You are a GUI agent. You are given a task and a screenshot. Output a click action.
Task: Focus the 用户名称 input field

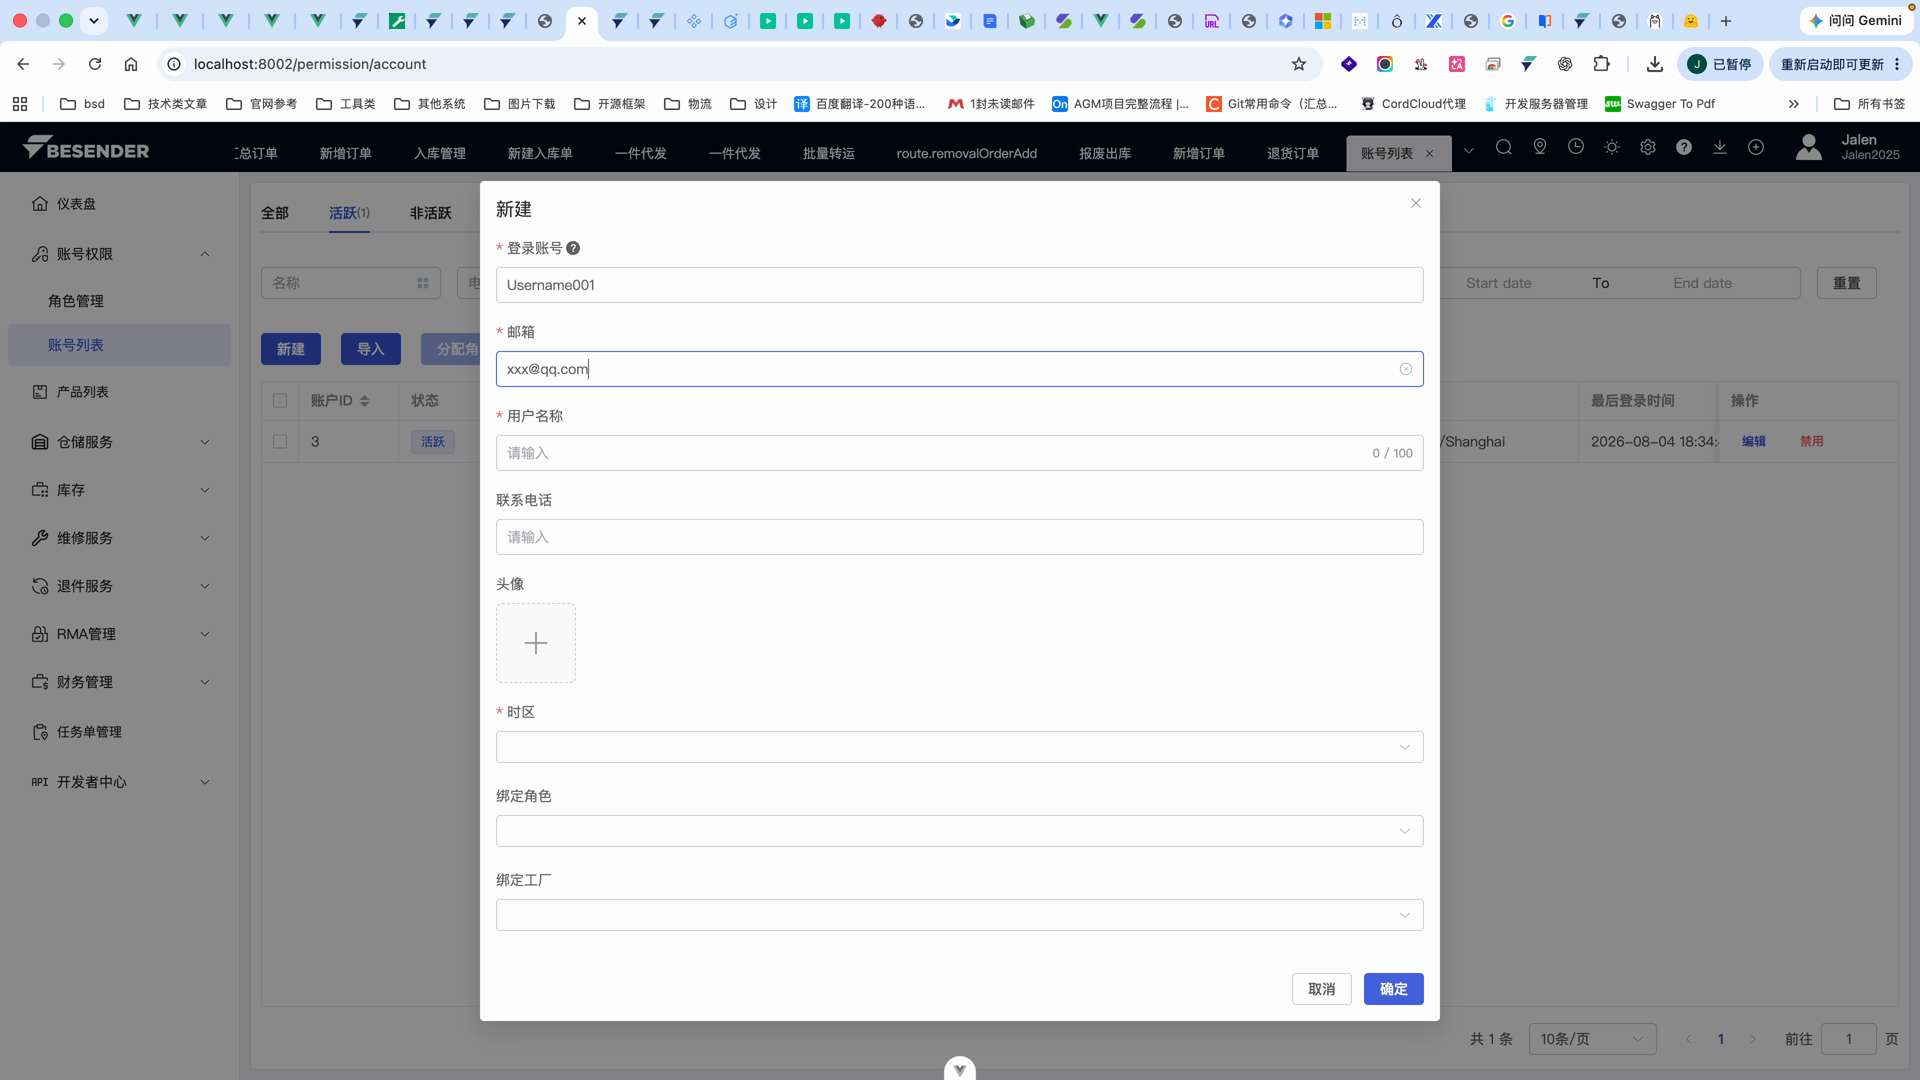point(959,453)
